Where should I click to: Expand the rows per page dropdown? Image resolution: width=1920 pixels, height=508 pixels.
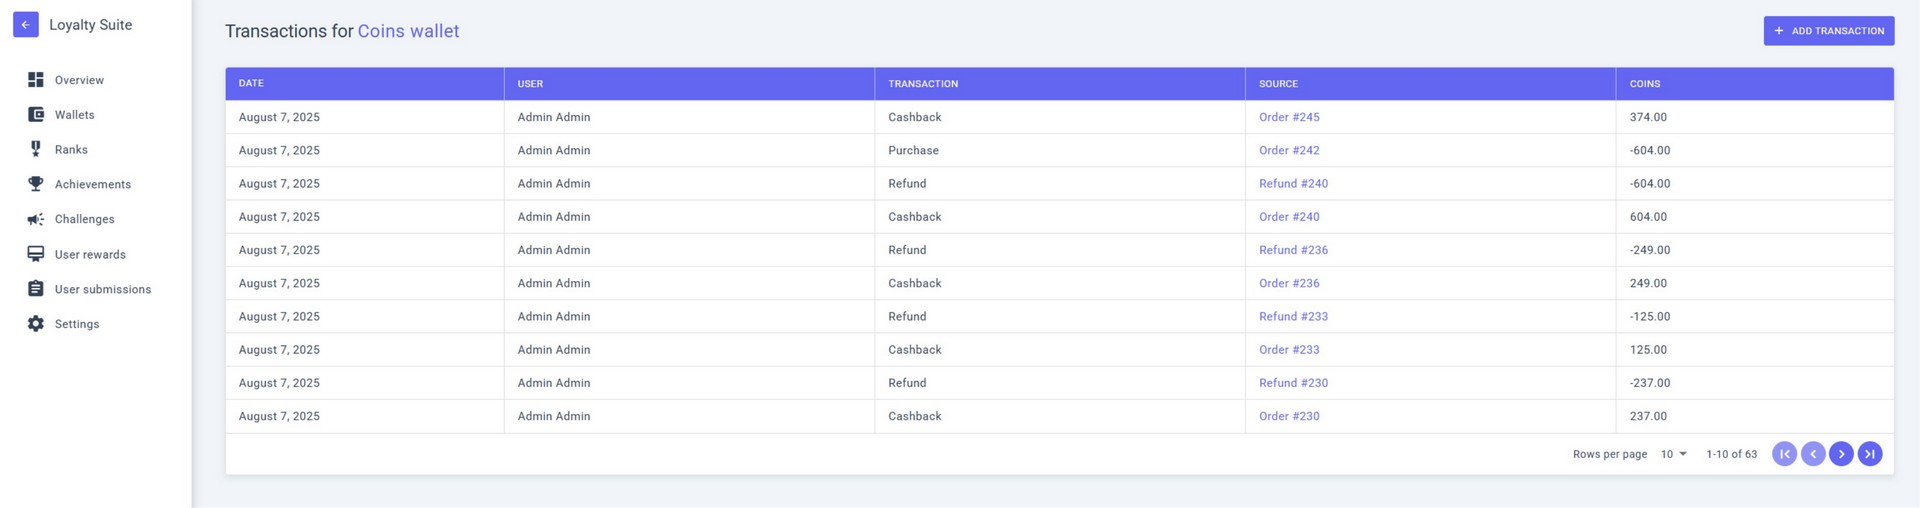click(x=1674, y=454)
